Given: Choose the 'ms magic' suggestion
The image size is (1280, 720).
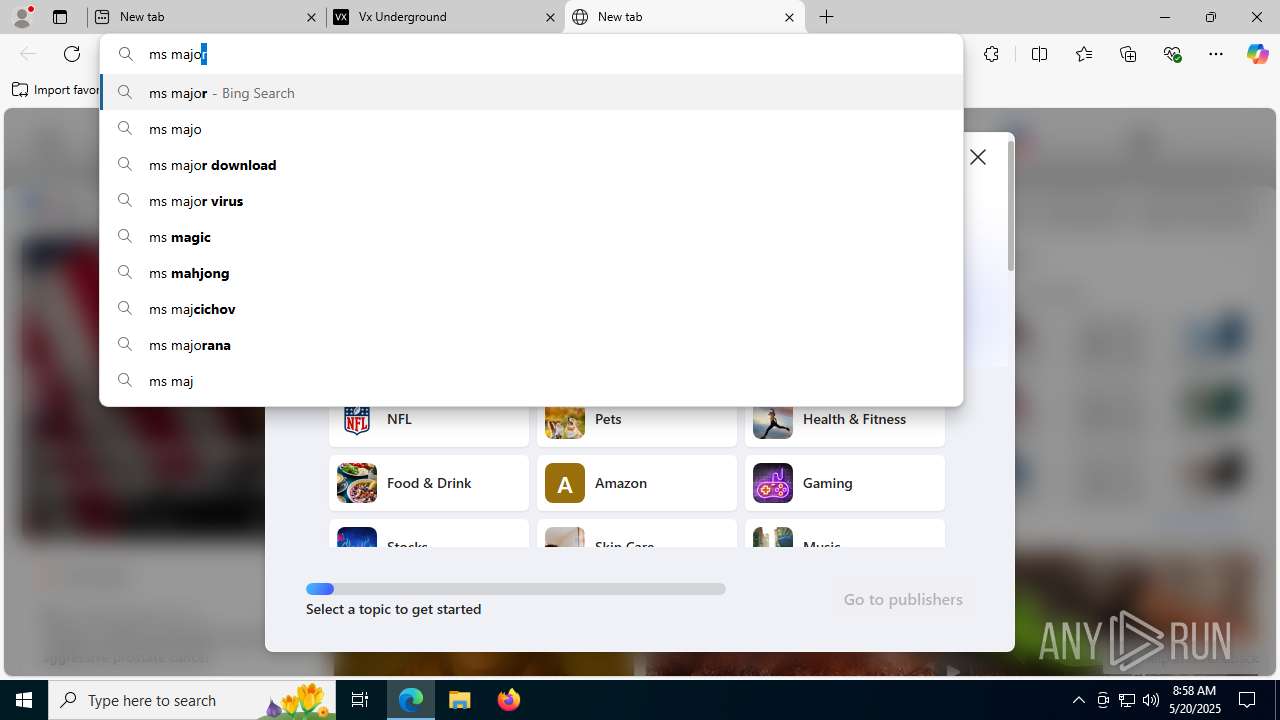Looking at the screenshot, I should (531, 237).
